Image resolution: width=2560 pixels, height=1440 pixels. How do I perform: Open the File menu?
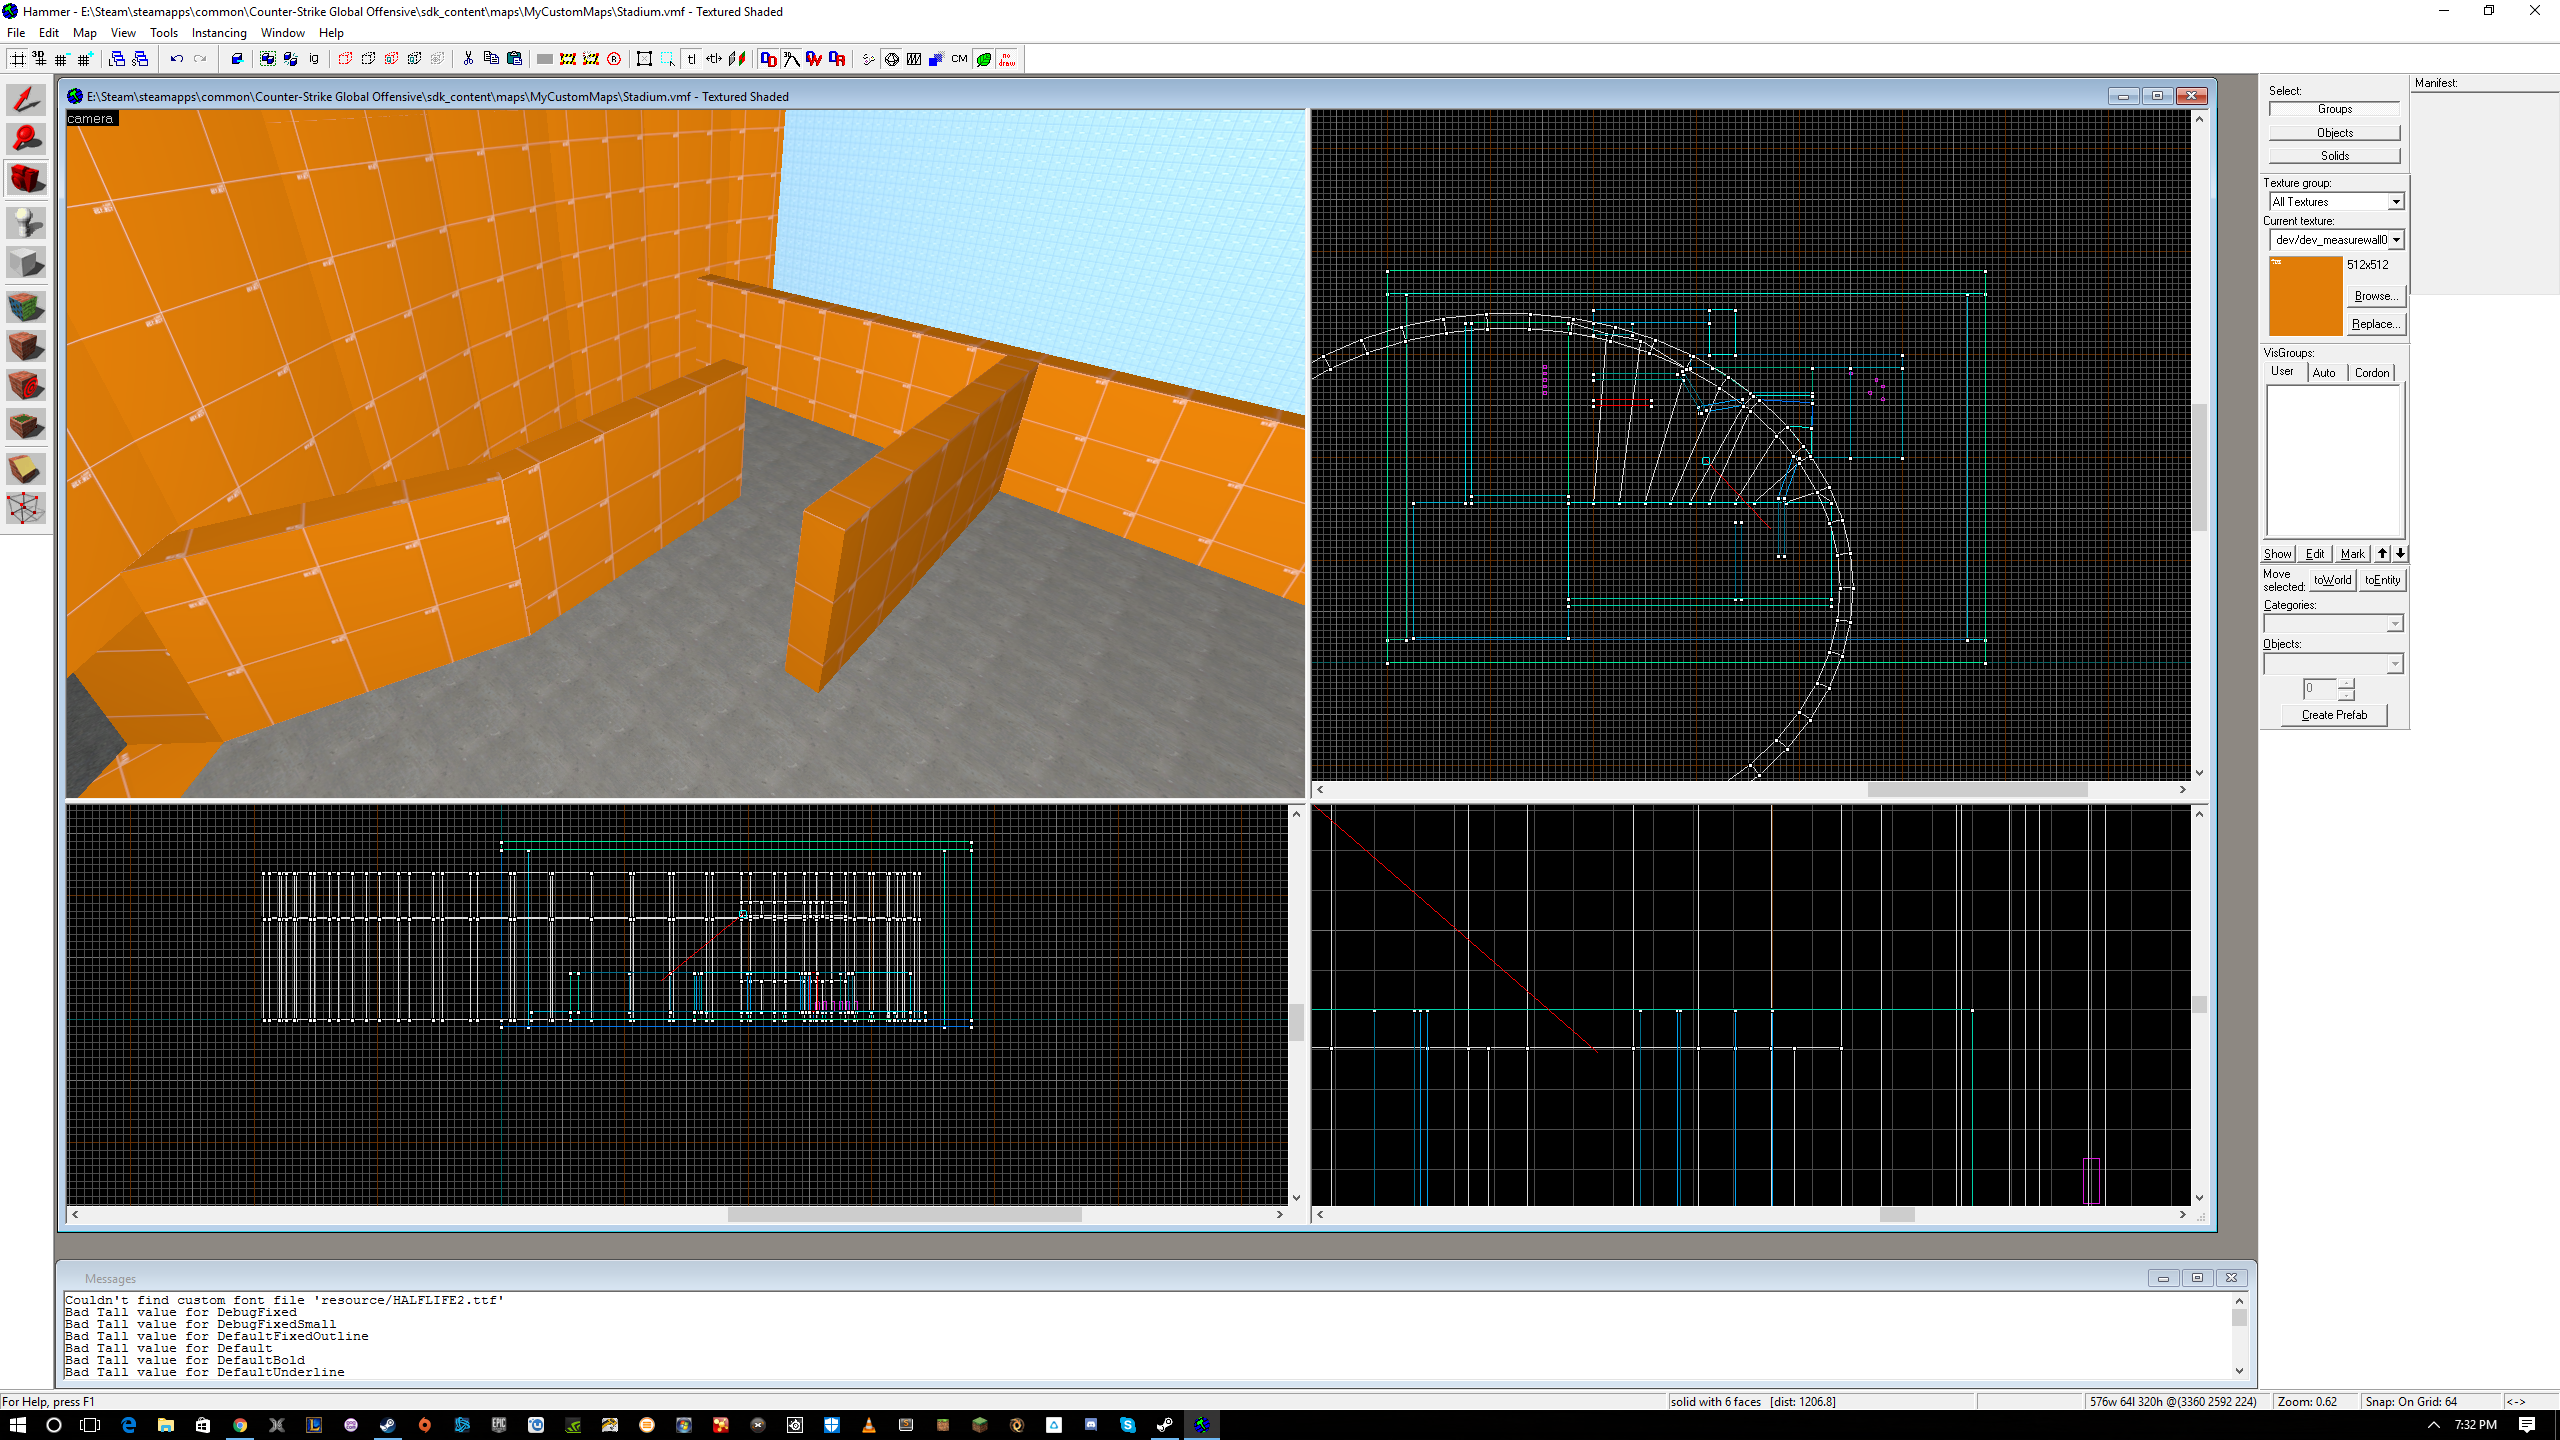coord(16,32)
